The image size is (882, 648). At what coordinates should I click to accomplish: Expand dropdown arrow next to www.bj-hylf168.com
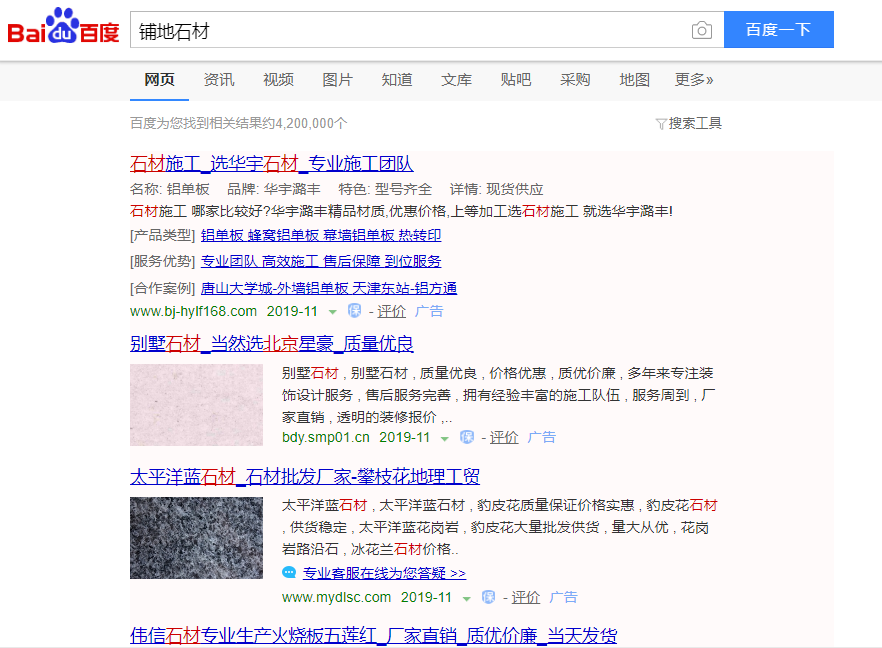pyautogui.click(x=332, y=312)
